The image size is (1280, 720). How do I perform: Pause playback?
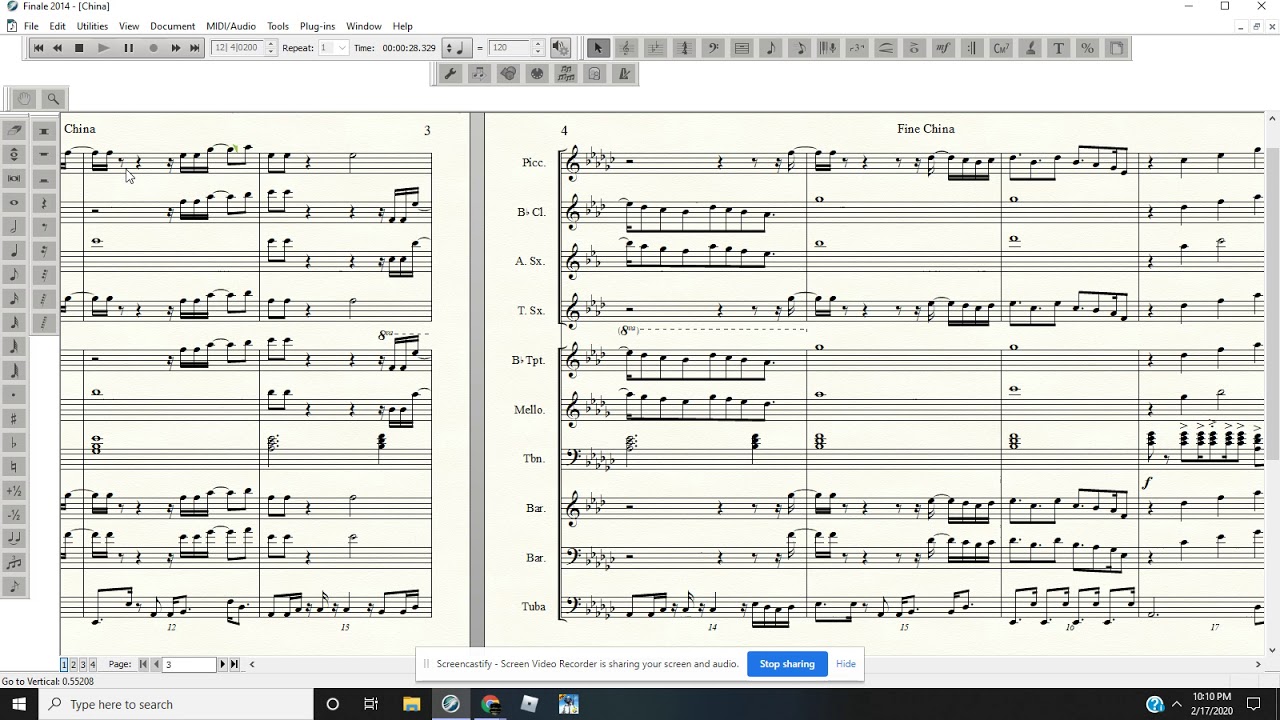click(128, 47)
